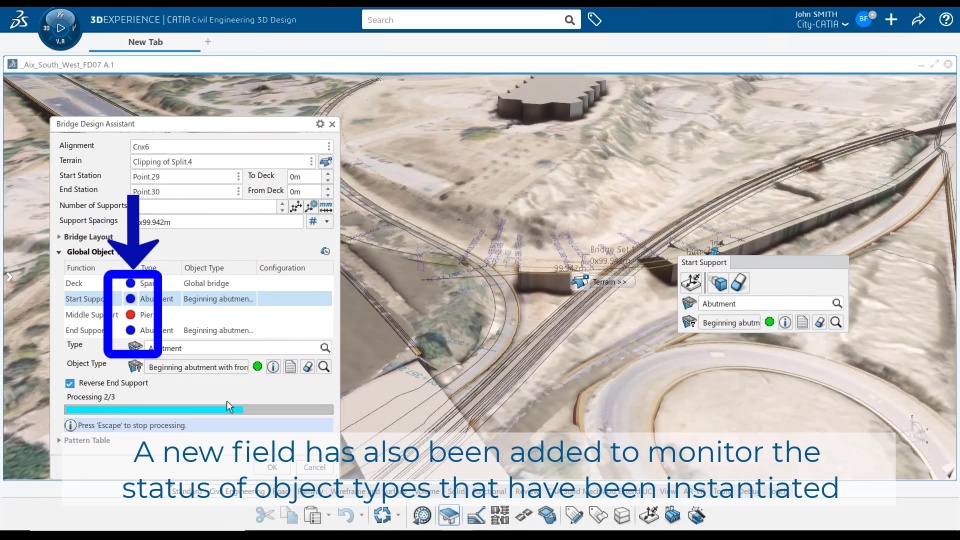960x540 pixels.
Task: Open the help question mark icon
Action: tap(946, 20)
